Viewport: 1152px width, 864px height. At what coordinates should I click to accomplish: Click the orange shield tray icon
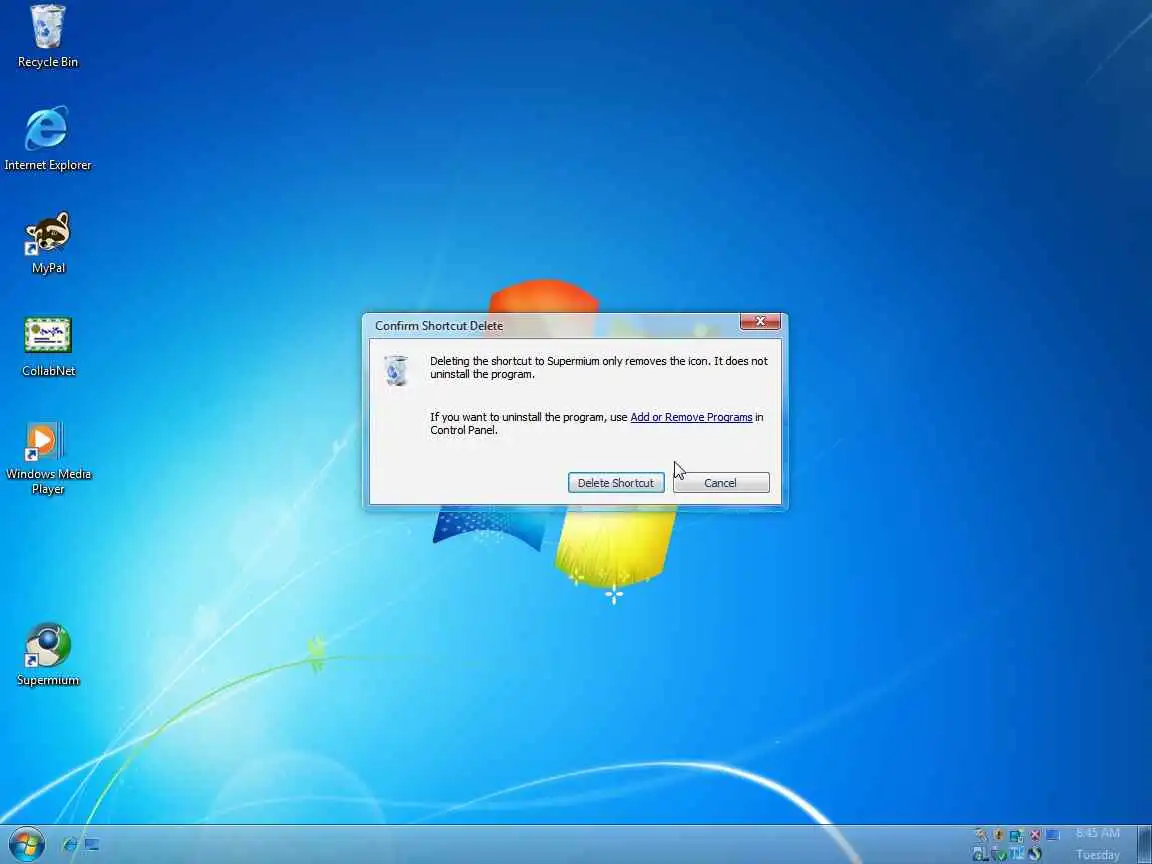(x=998, y=835)
